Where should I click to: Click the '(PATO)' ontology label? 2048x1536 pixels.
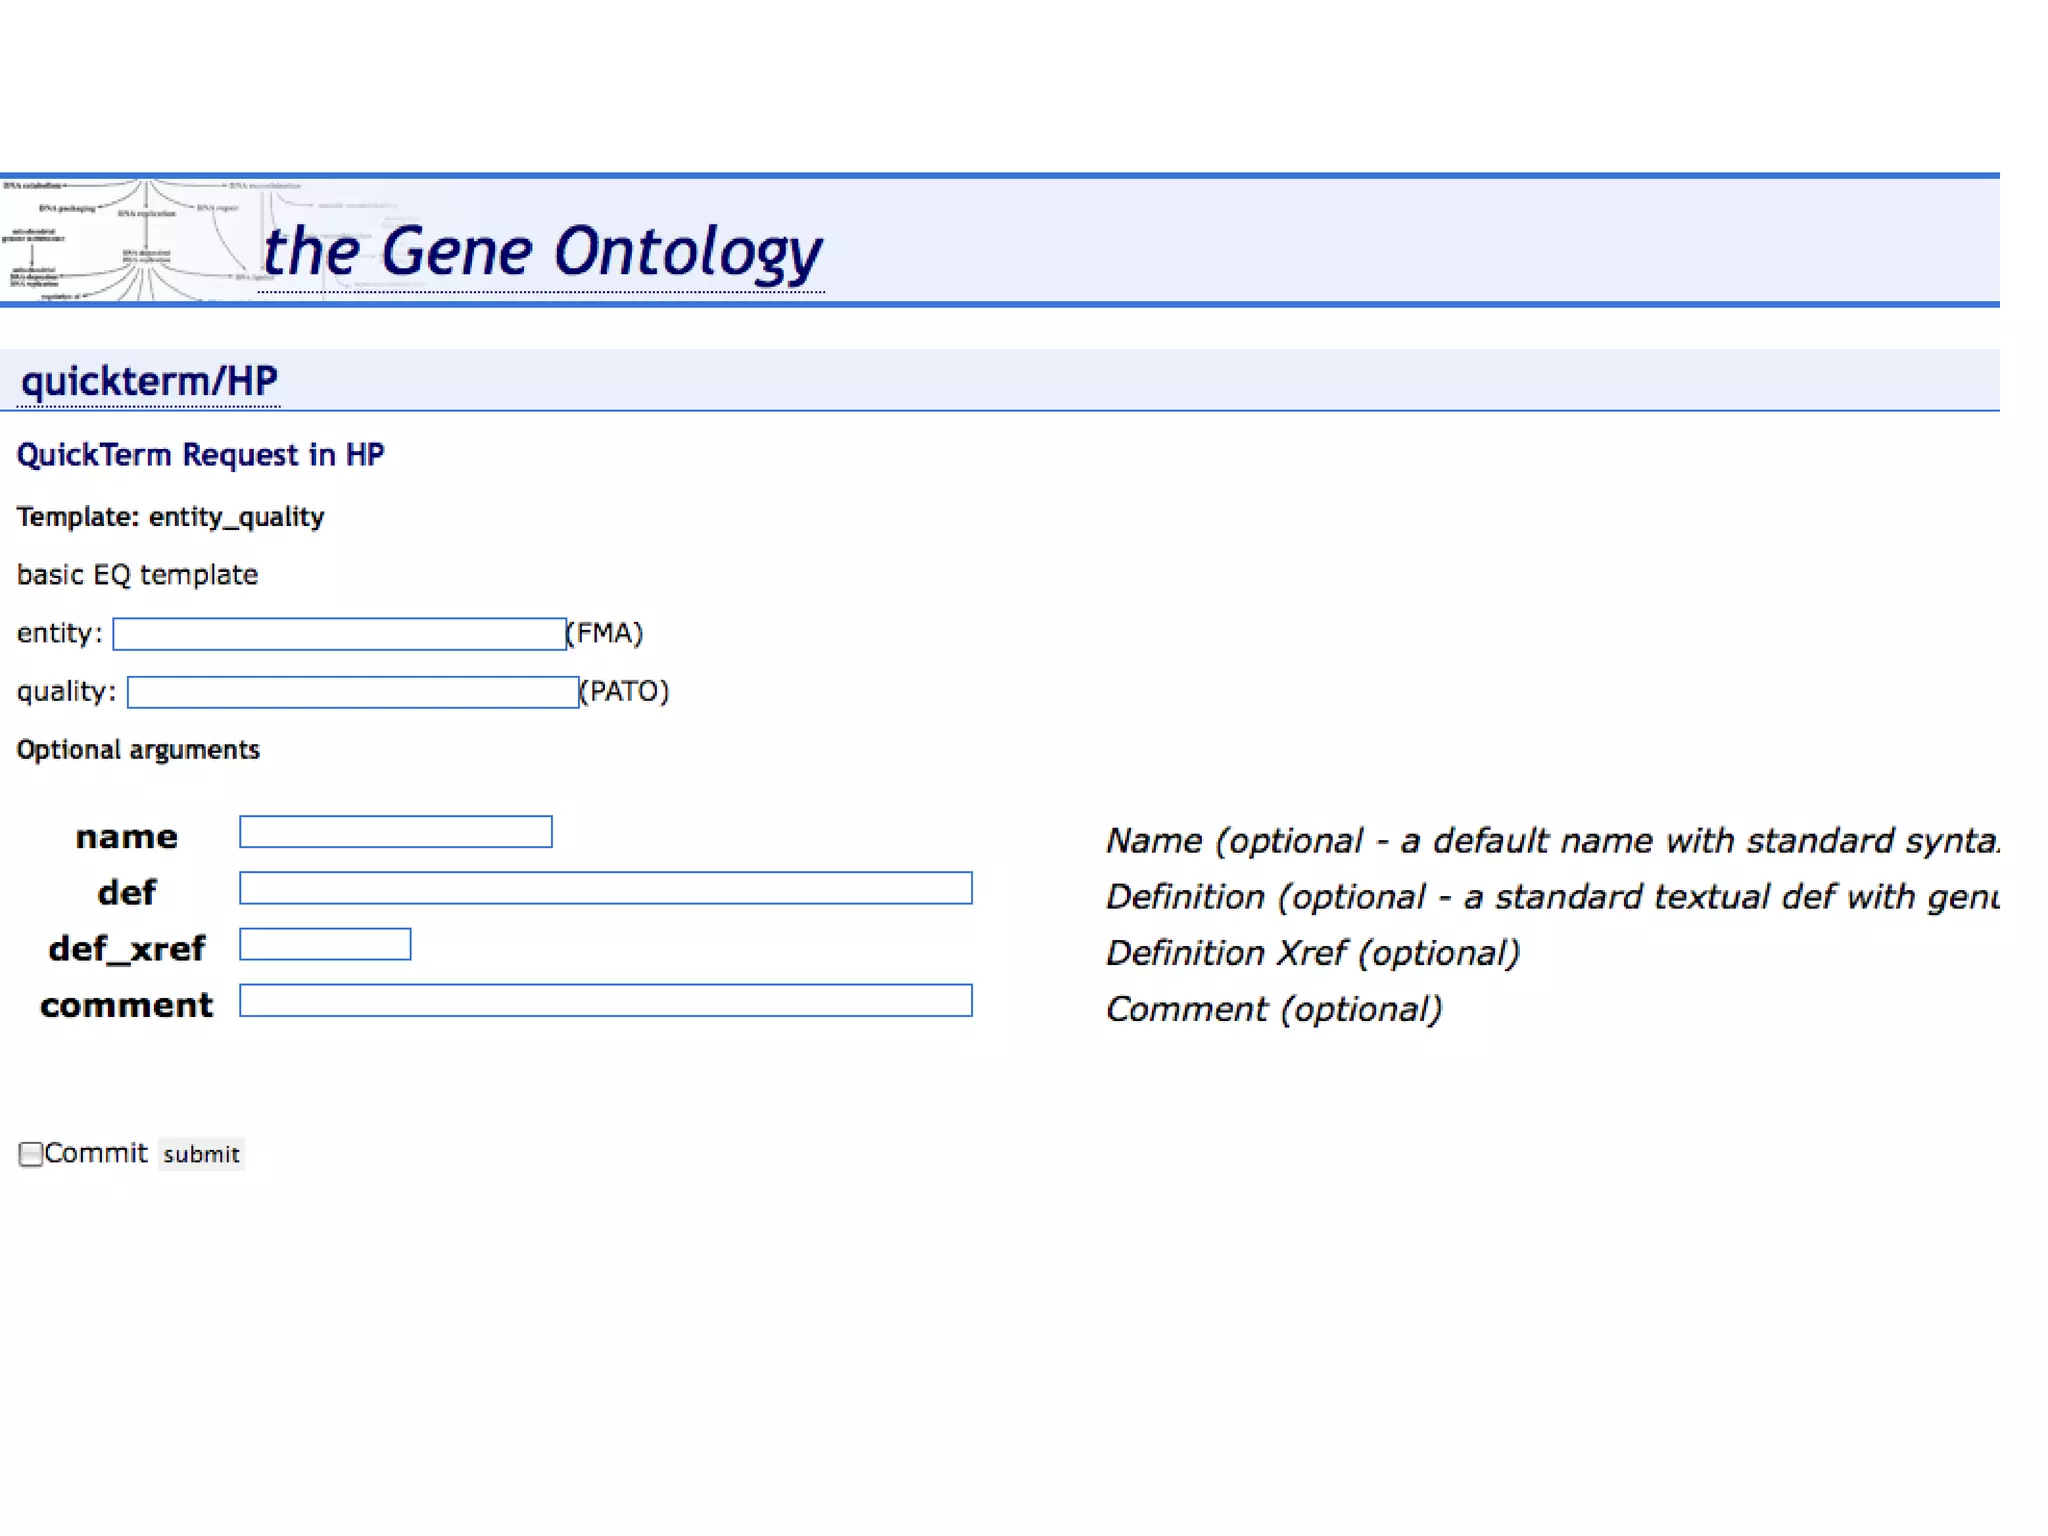(625, 691)
